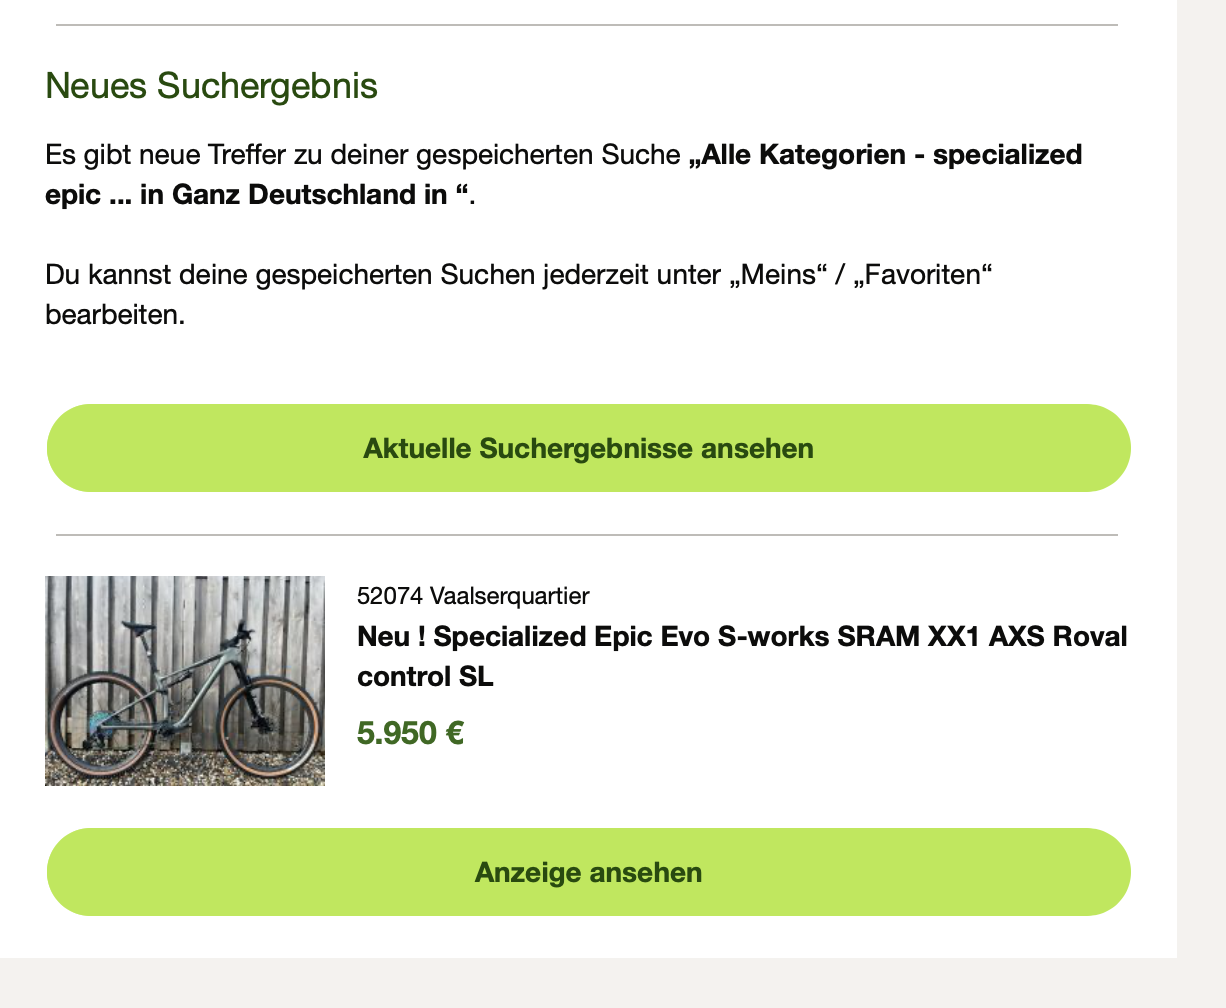Click 'control SL' in the listing title
This screenshot has height=1008, width=1226.
425,677
